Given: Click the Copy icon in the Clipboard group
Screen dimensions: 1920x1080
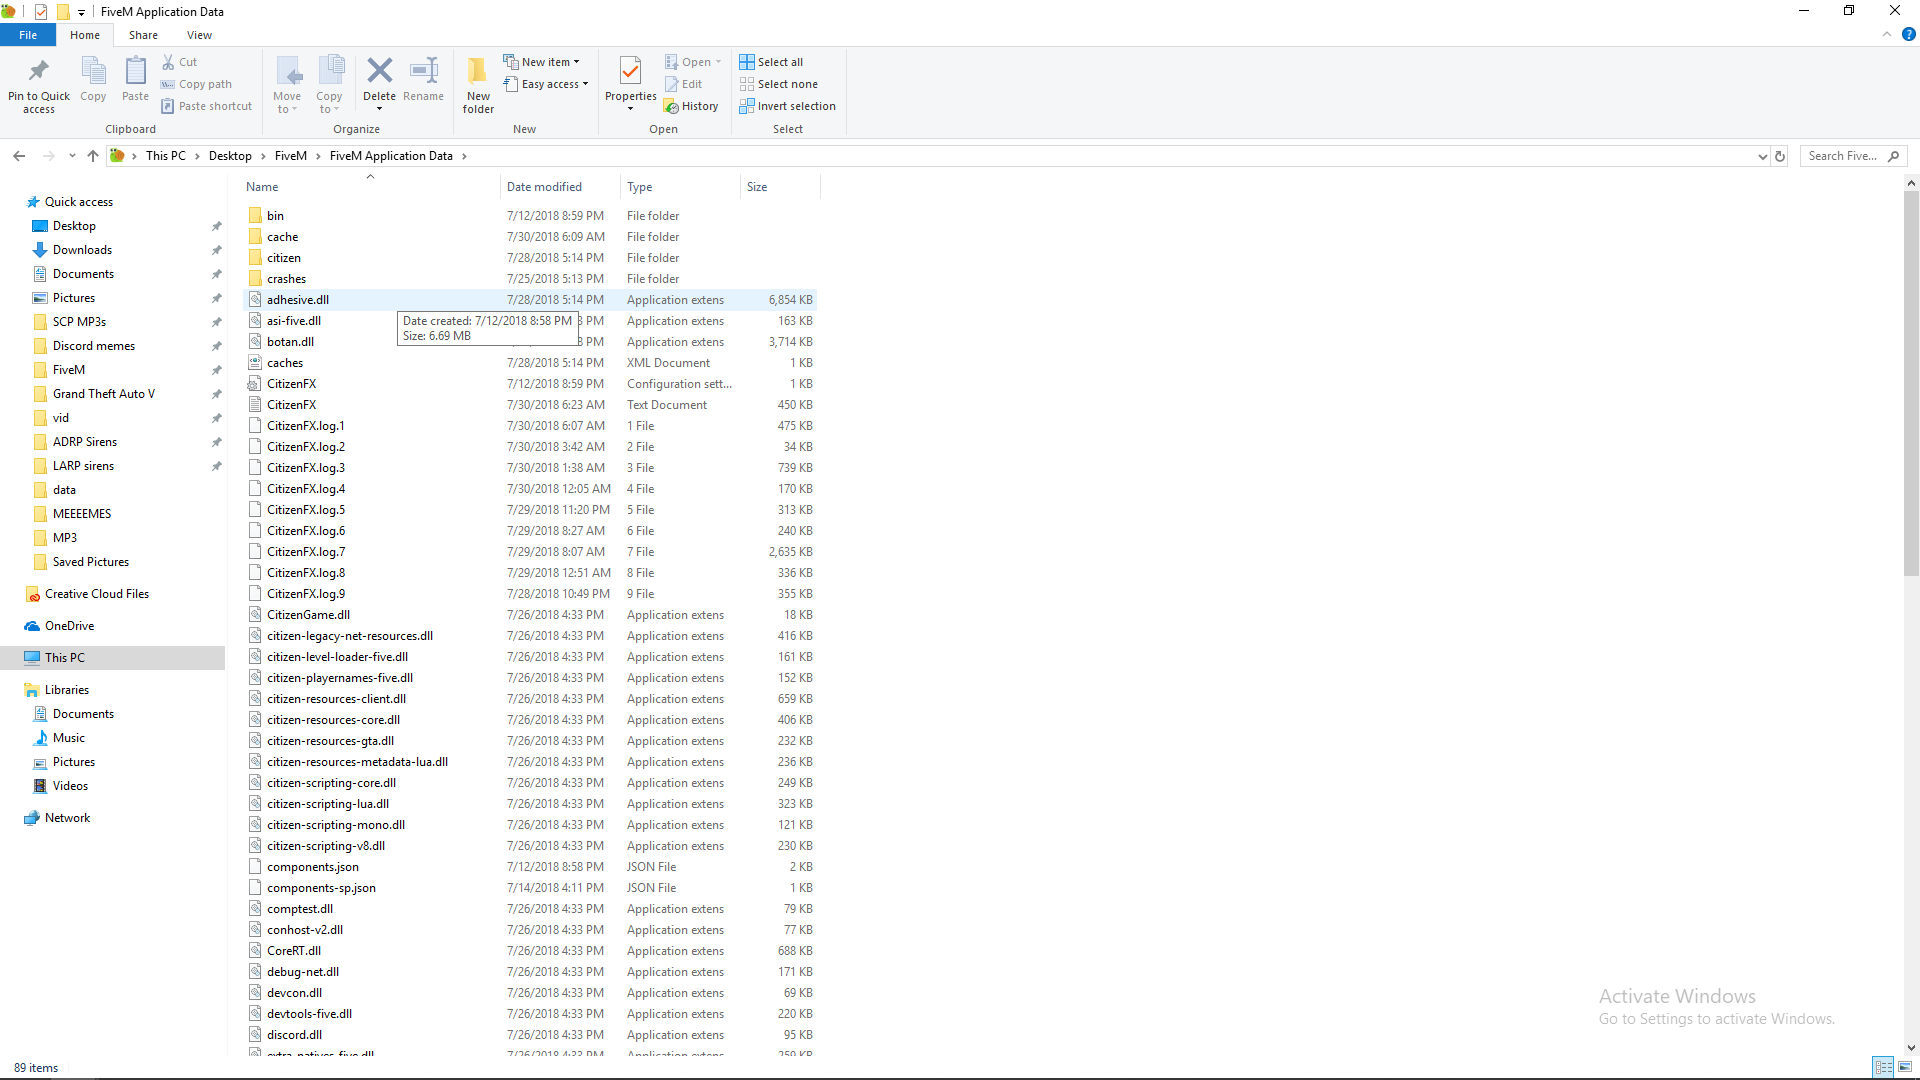Looking at the screenshot, I should click(x=93, y=71).
